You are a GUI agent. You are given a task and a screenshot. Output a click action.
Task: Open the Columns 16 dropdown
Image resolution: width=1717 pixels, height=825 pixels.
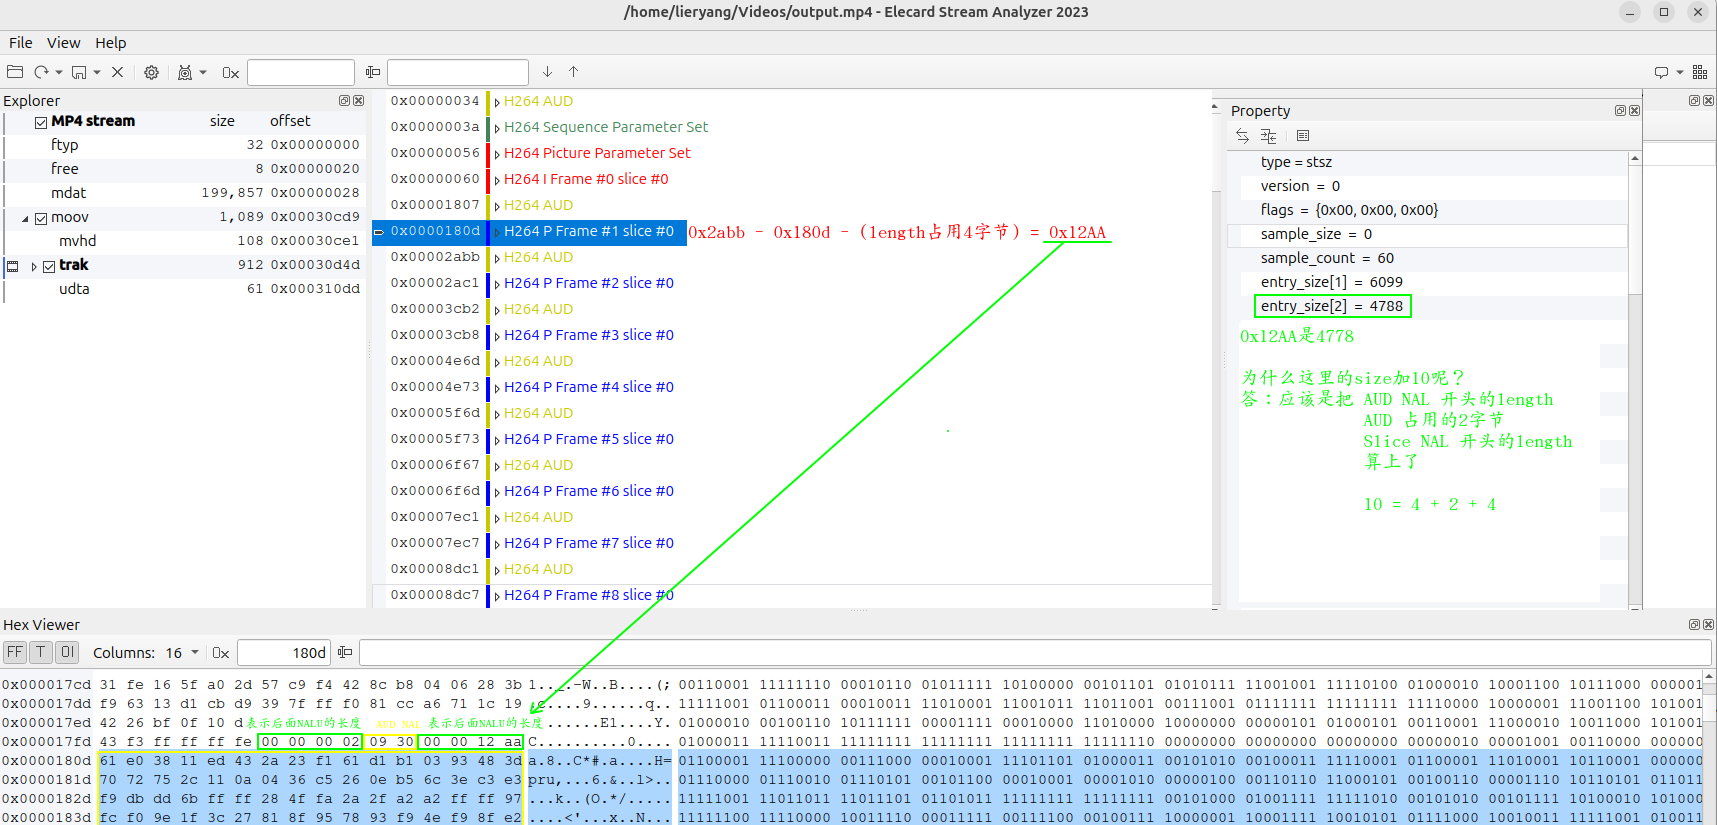click(x=182, y=653)
